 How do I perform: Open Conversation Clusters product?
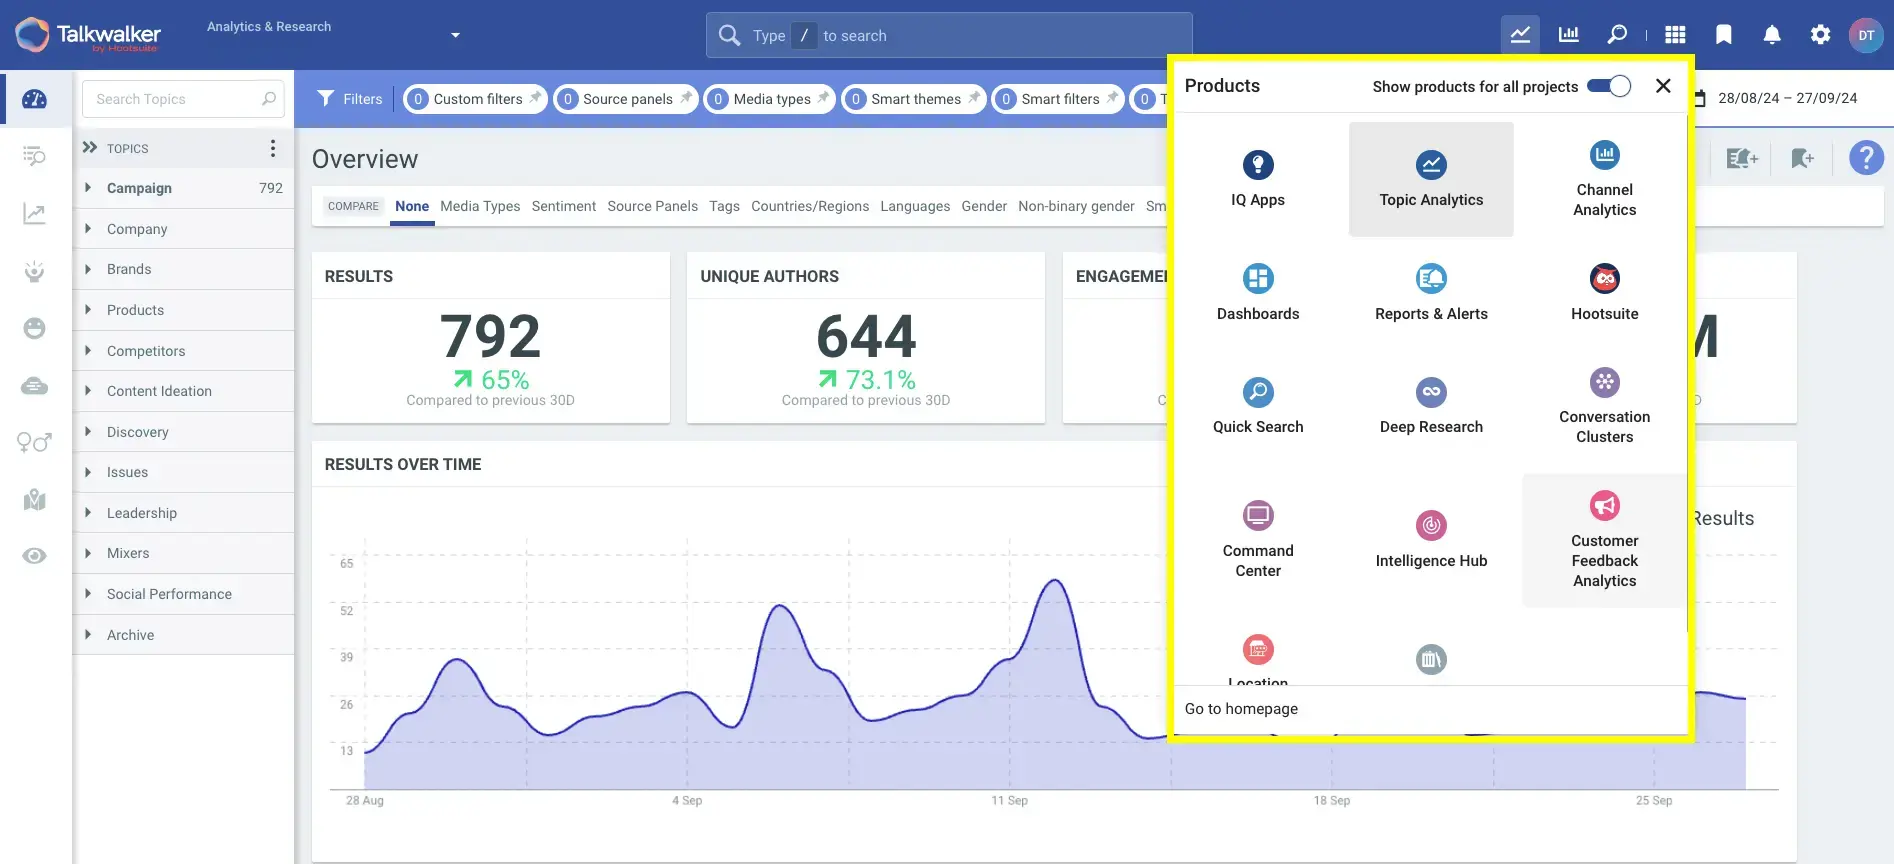tap(1604, 405)
